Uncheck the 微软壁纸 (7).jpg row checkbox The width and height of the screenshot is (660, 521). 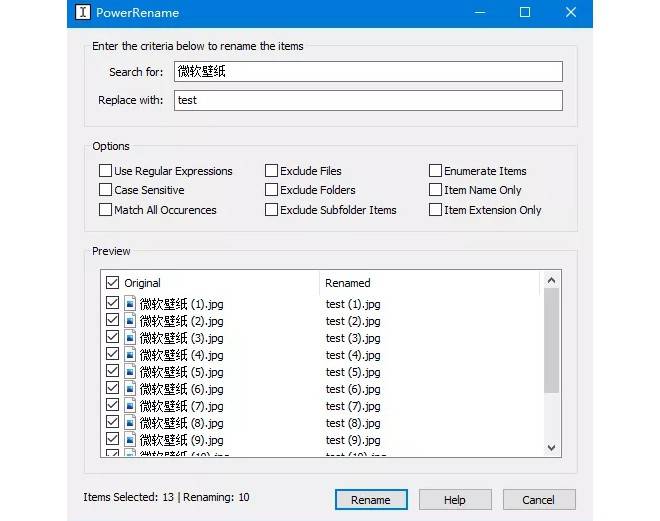[x=112, y=405]
